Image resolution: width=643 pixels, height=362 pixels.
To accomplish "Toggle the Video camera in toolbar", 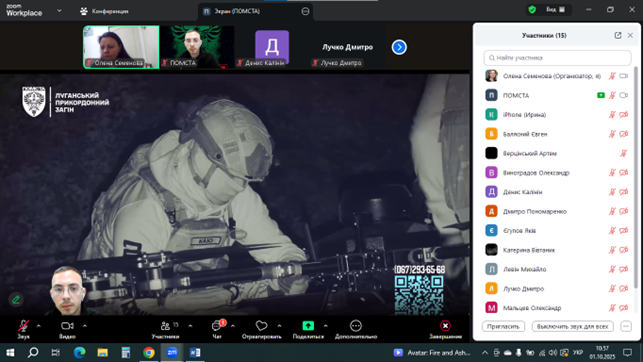I will pos(67,326).
